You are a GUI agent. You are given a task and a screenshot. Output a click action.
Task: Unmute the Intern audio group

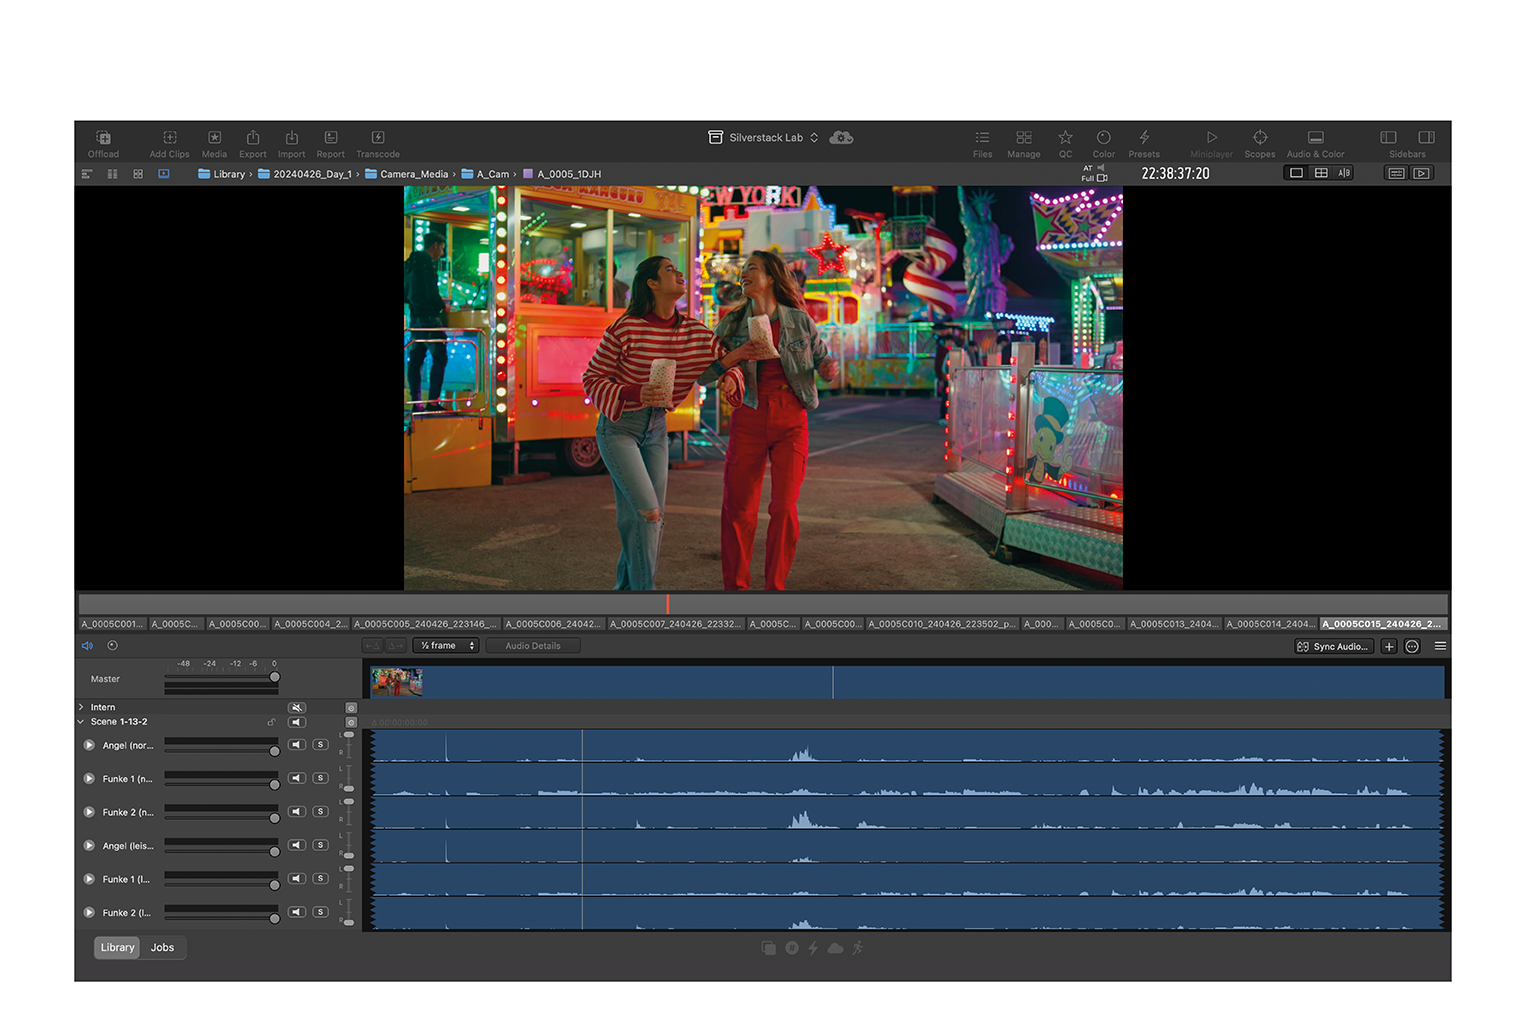click(x=297, y=707)
